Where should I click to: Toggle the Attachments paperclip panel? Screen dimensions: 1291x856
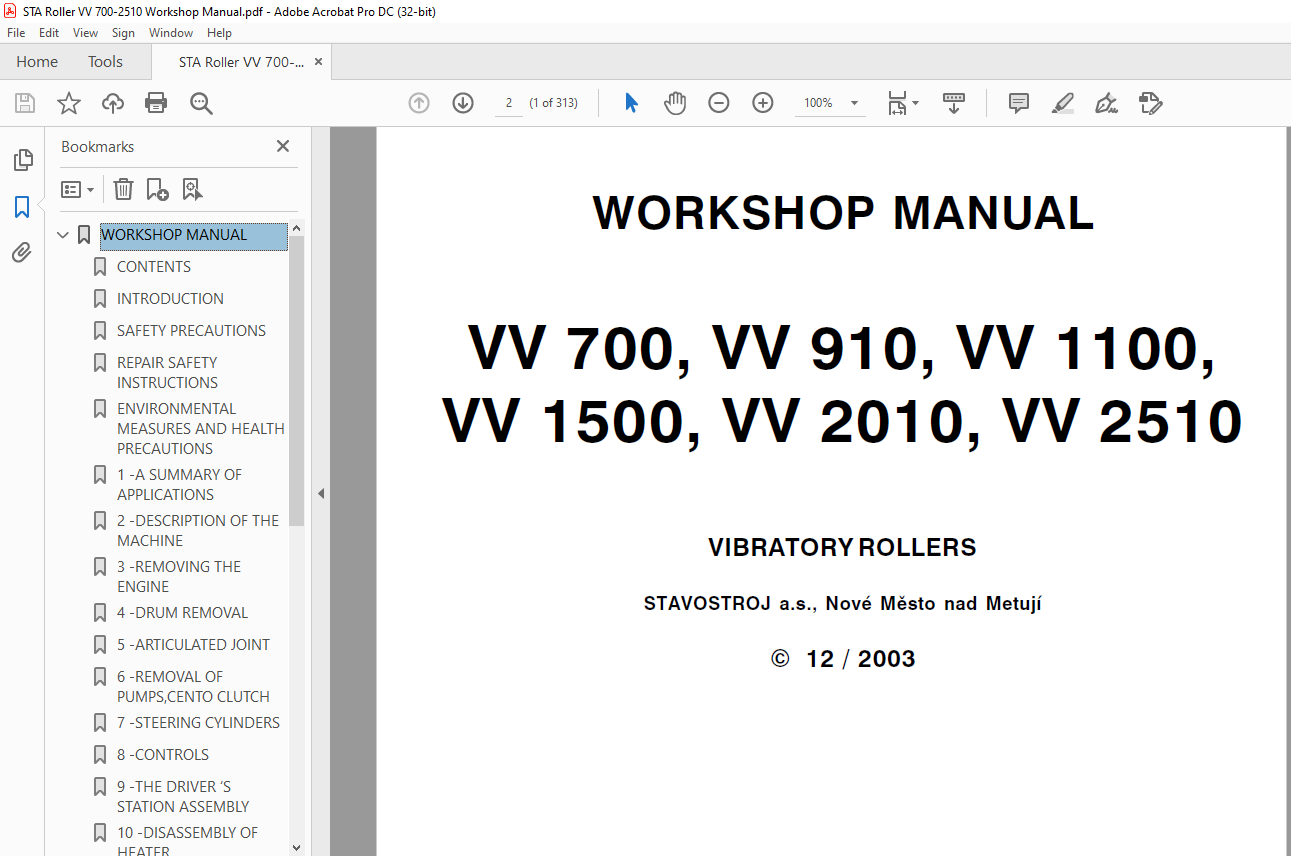22,253
